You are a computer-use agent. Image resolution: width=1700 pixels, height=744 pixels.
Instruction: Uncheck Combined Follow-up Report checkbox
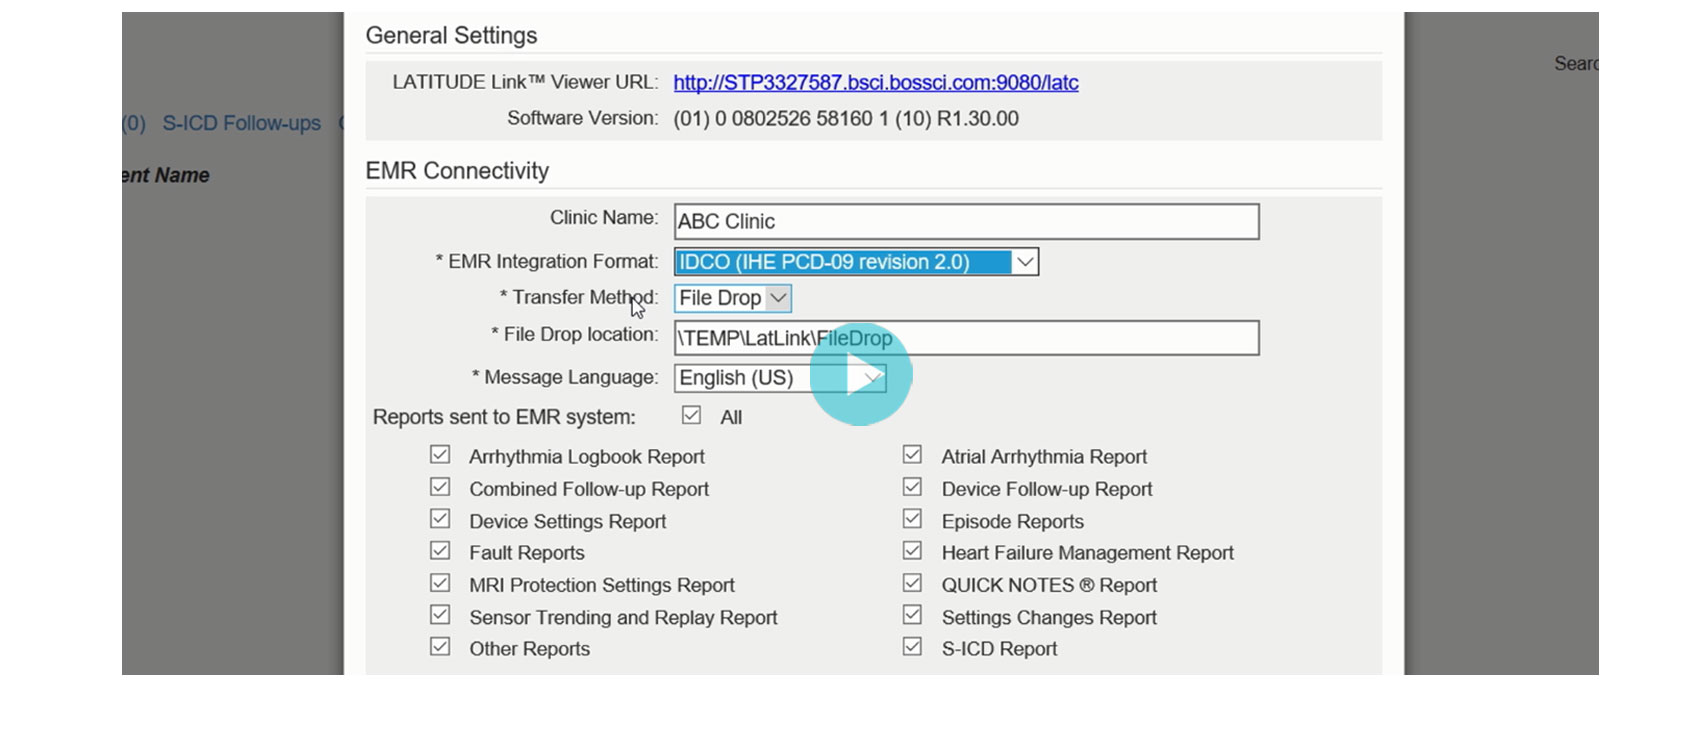[x=440, y=487]
